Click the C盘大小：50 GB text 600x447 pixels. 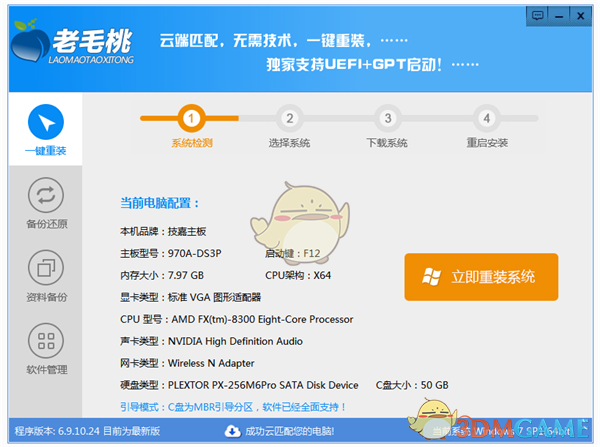[412, 385]
